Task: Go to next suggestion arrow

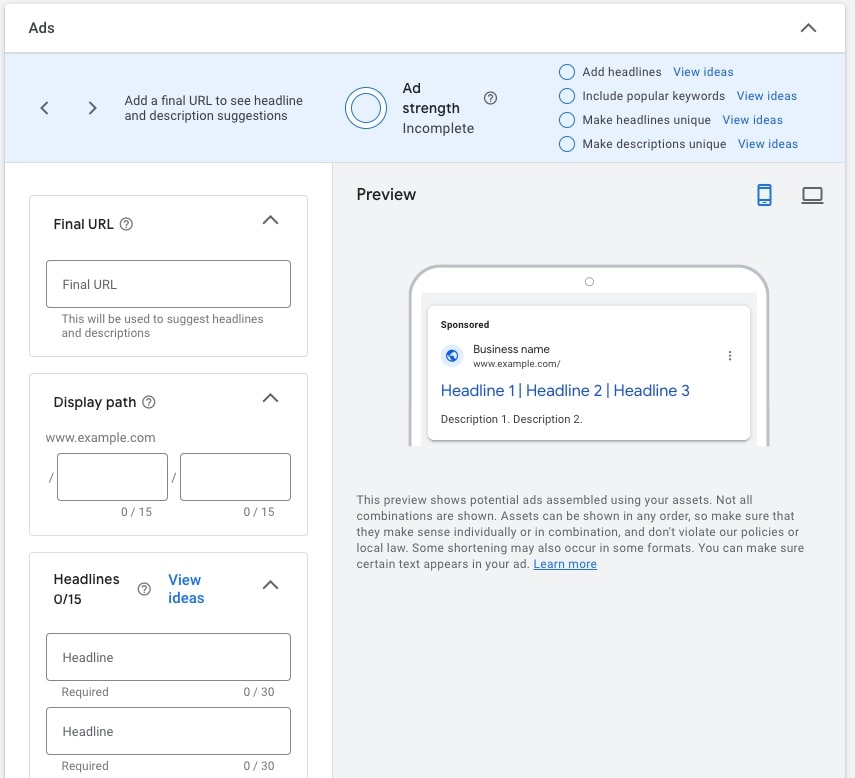Action: coord(92,108)
